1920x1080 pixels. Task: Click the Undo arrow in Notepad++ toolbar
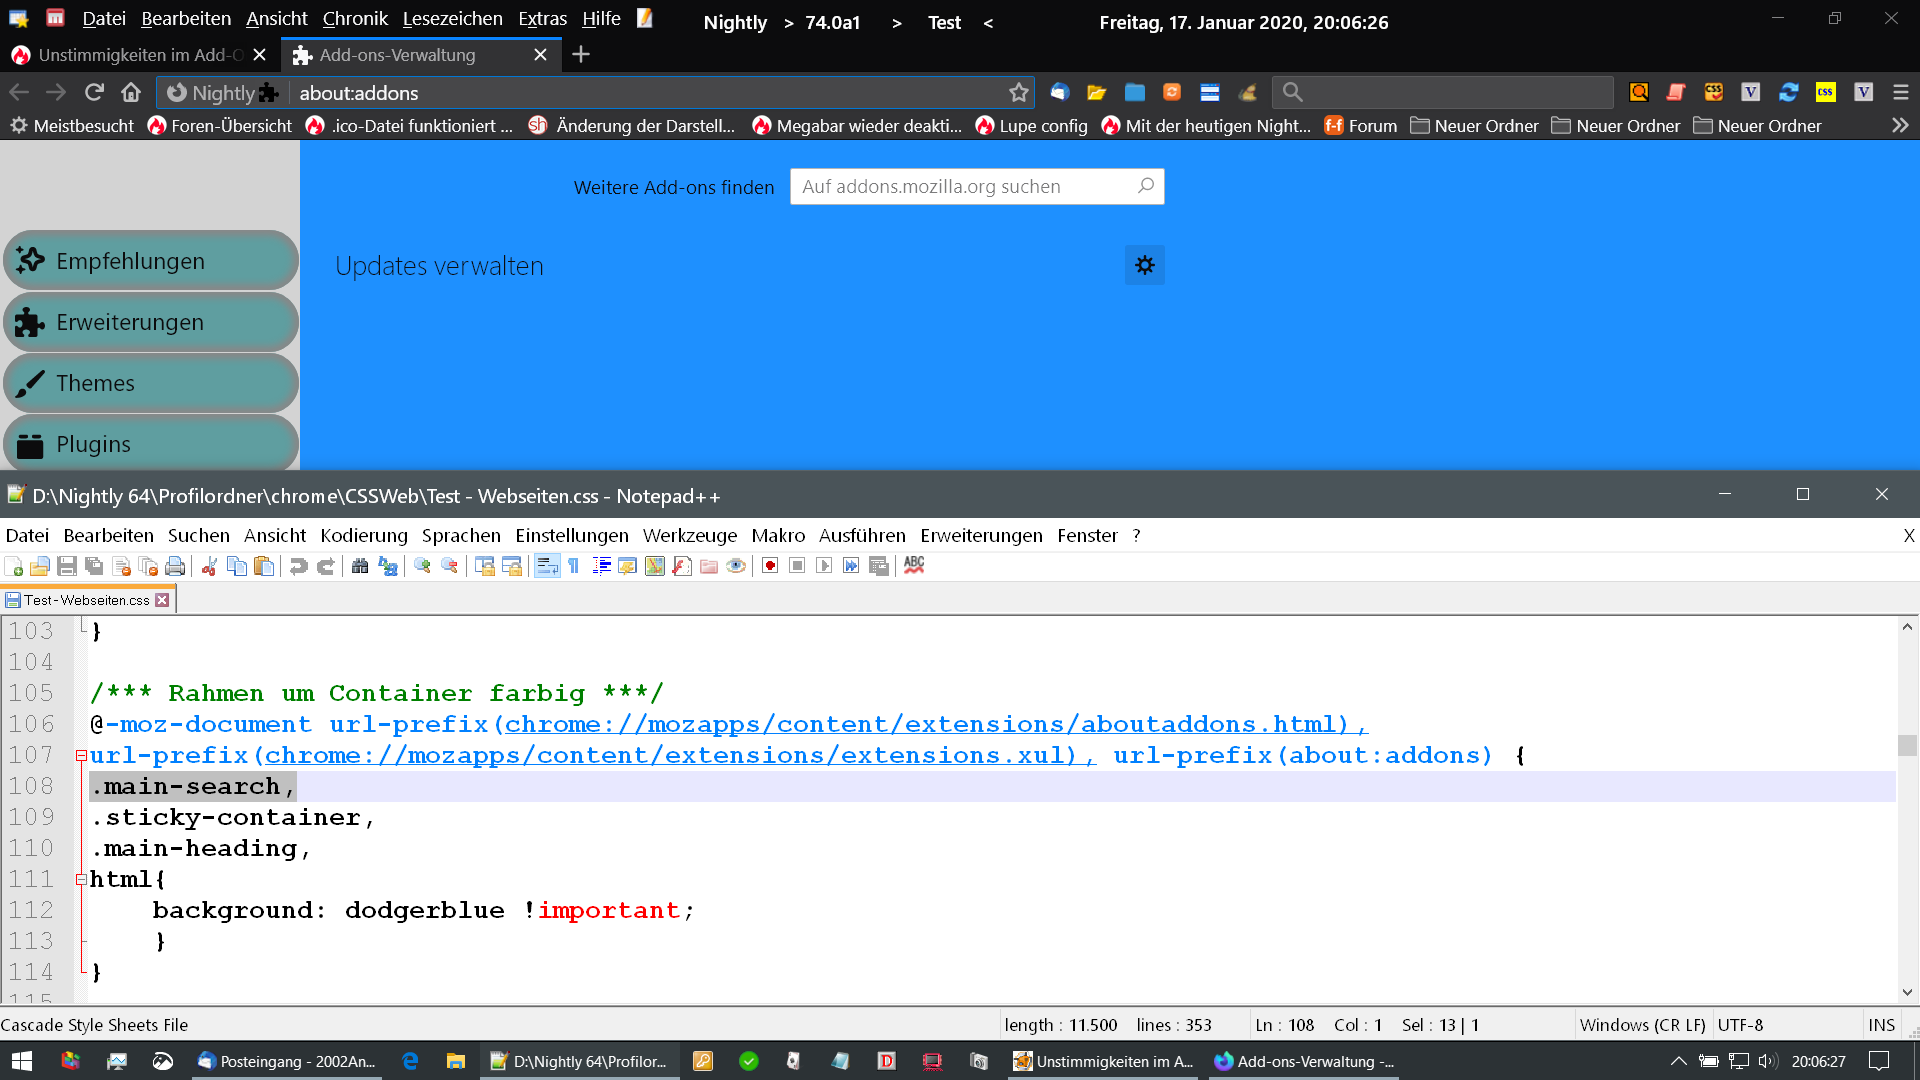coord(298,566)
